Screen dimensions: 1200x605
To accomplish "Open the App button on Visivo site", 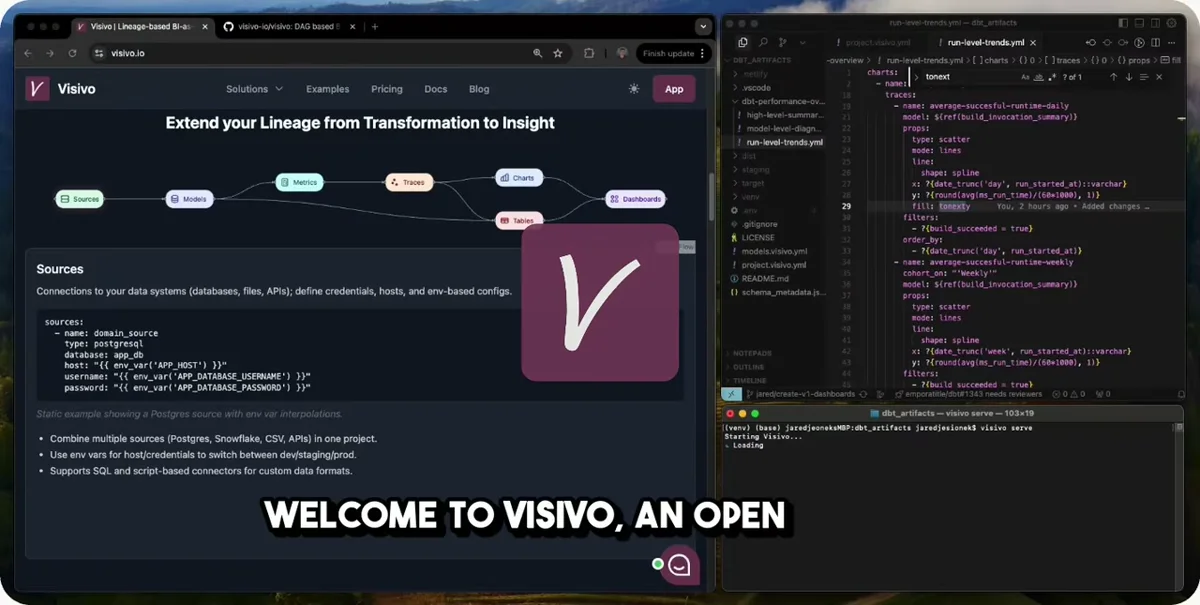I will [x=674, y=89].
